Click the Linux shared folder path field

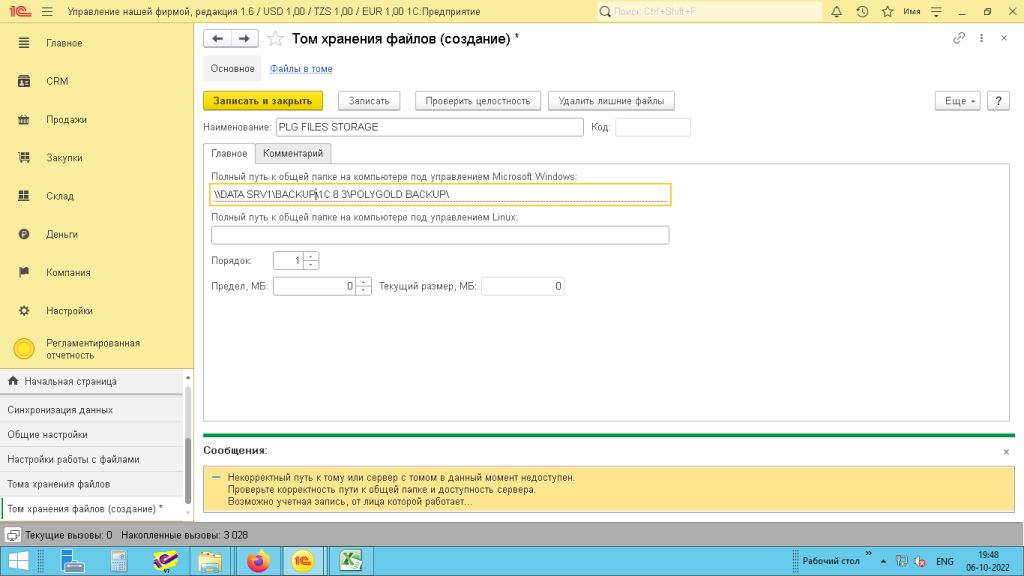[x=440, y=235]
